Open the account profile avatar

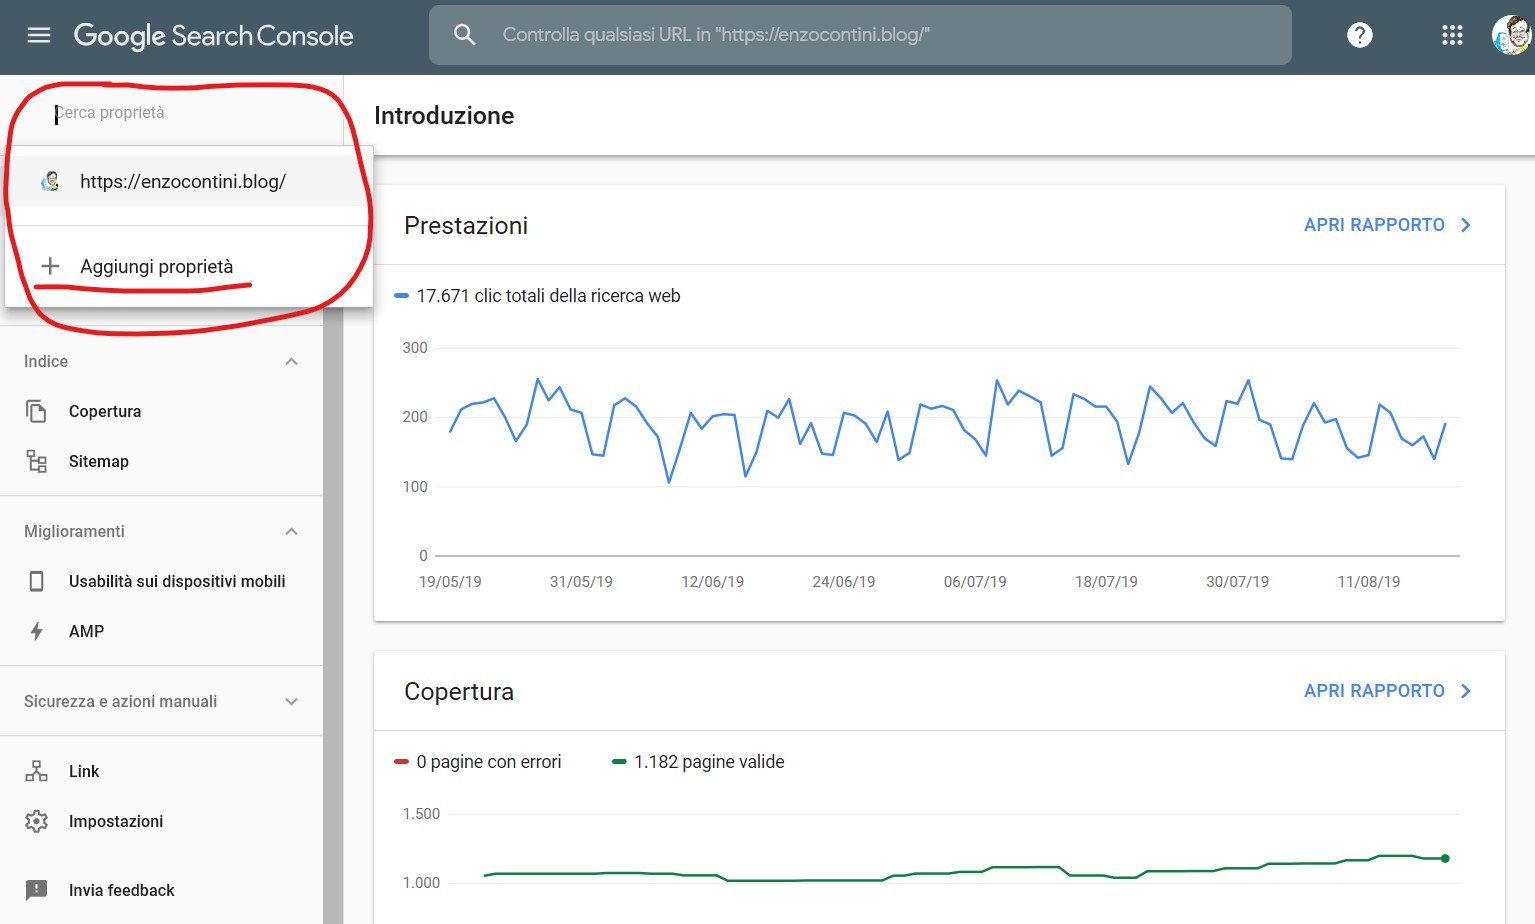point(1510,35)
